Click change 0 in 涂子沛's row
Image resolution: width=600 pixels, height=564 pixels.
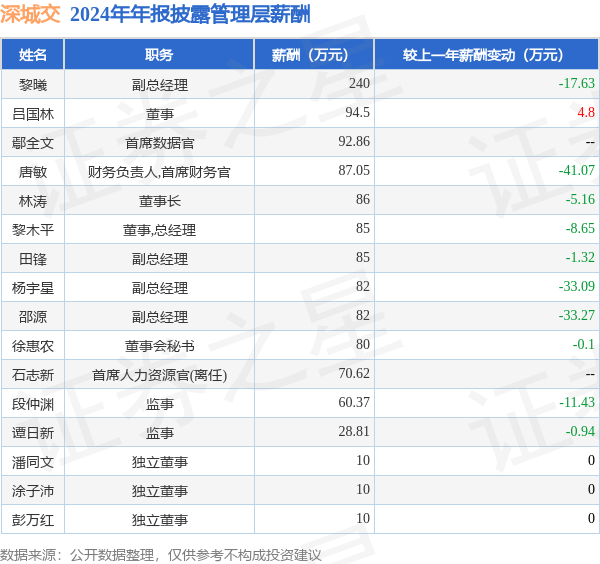pos(591,490)
